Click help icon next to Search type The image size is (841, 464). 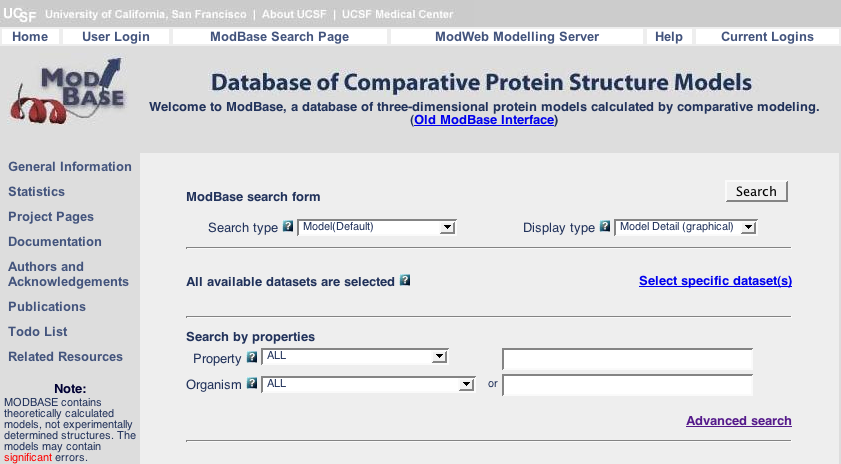point(288,227)
